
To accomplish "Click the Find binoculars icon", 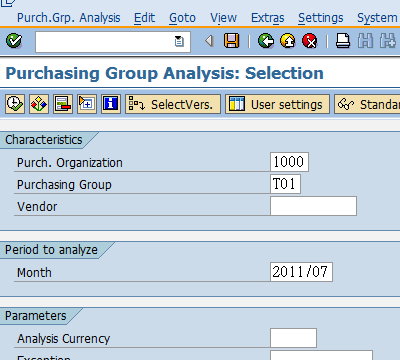I will click(365, 41).
